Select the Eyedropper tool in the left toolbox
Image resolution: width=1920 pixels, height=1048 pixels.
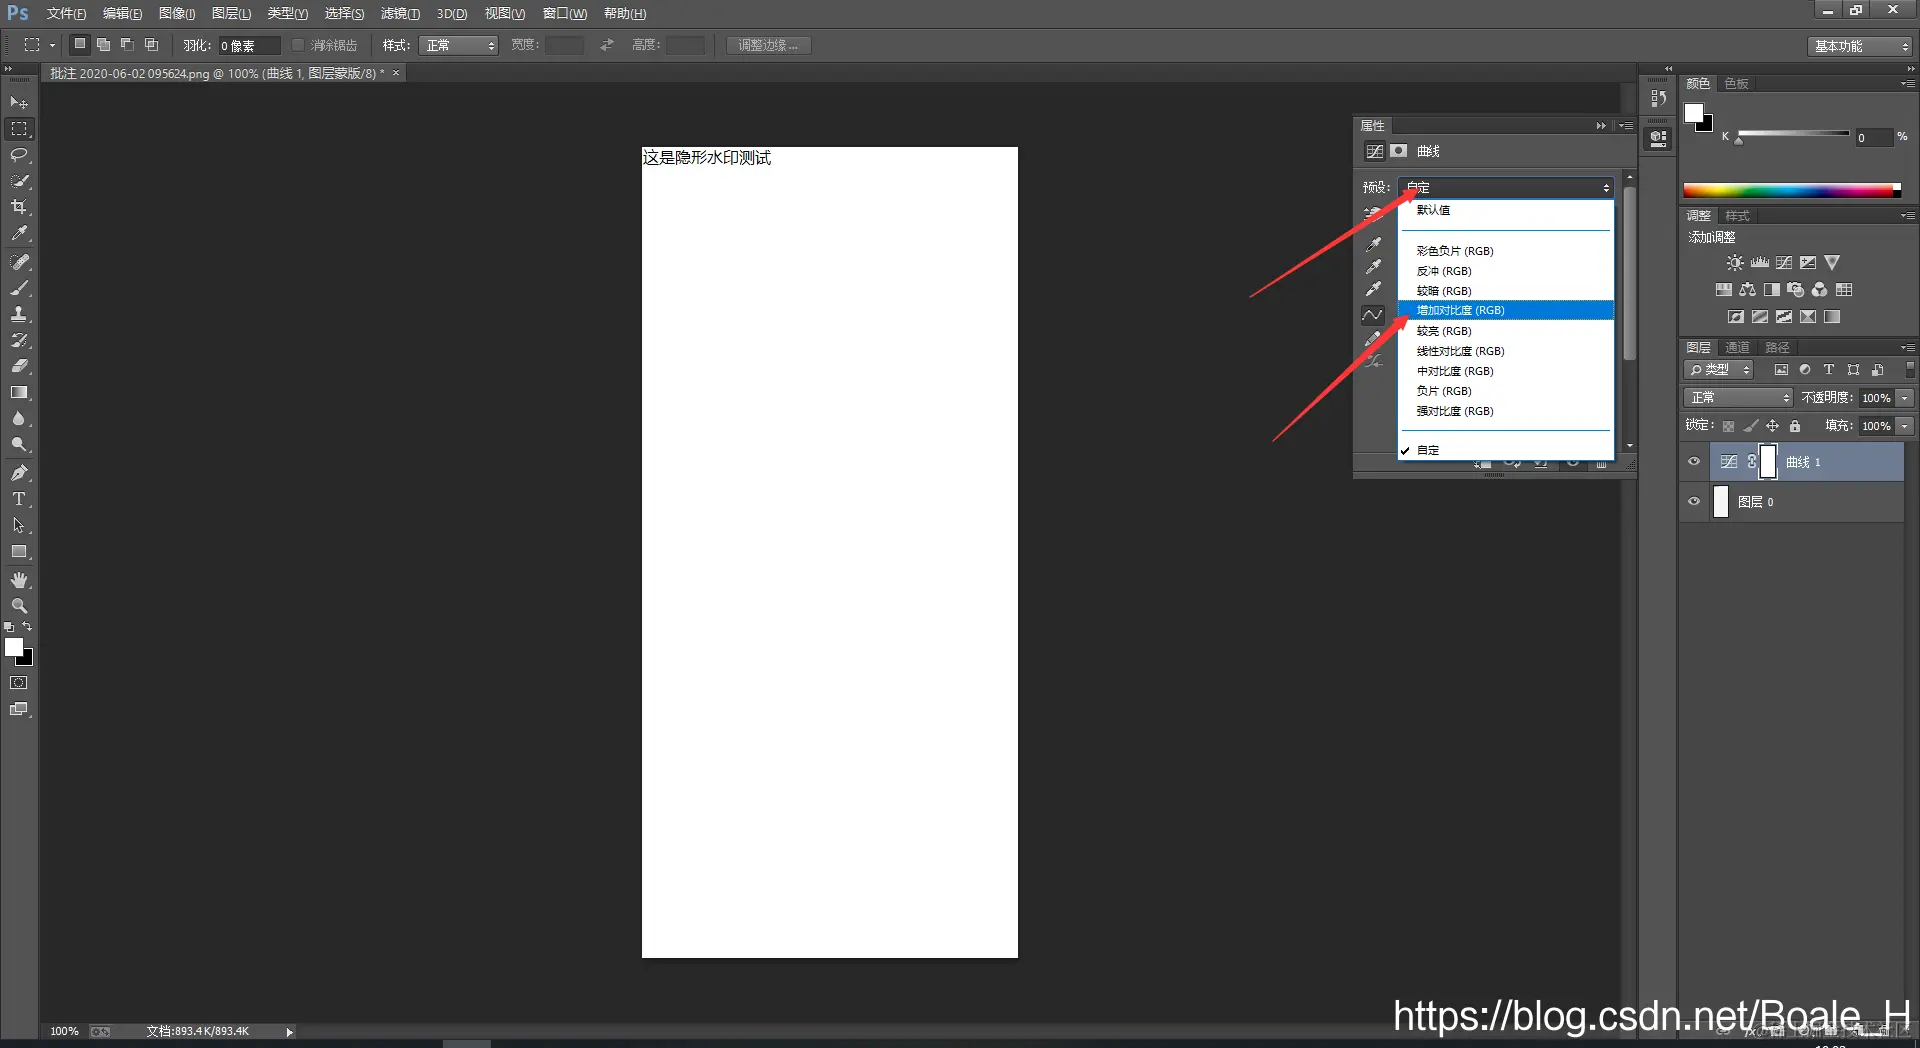point(19,233)
